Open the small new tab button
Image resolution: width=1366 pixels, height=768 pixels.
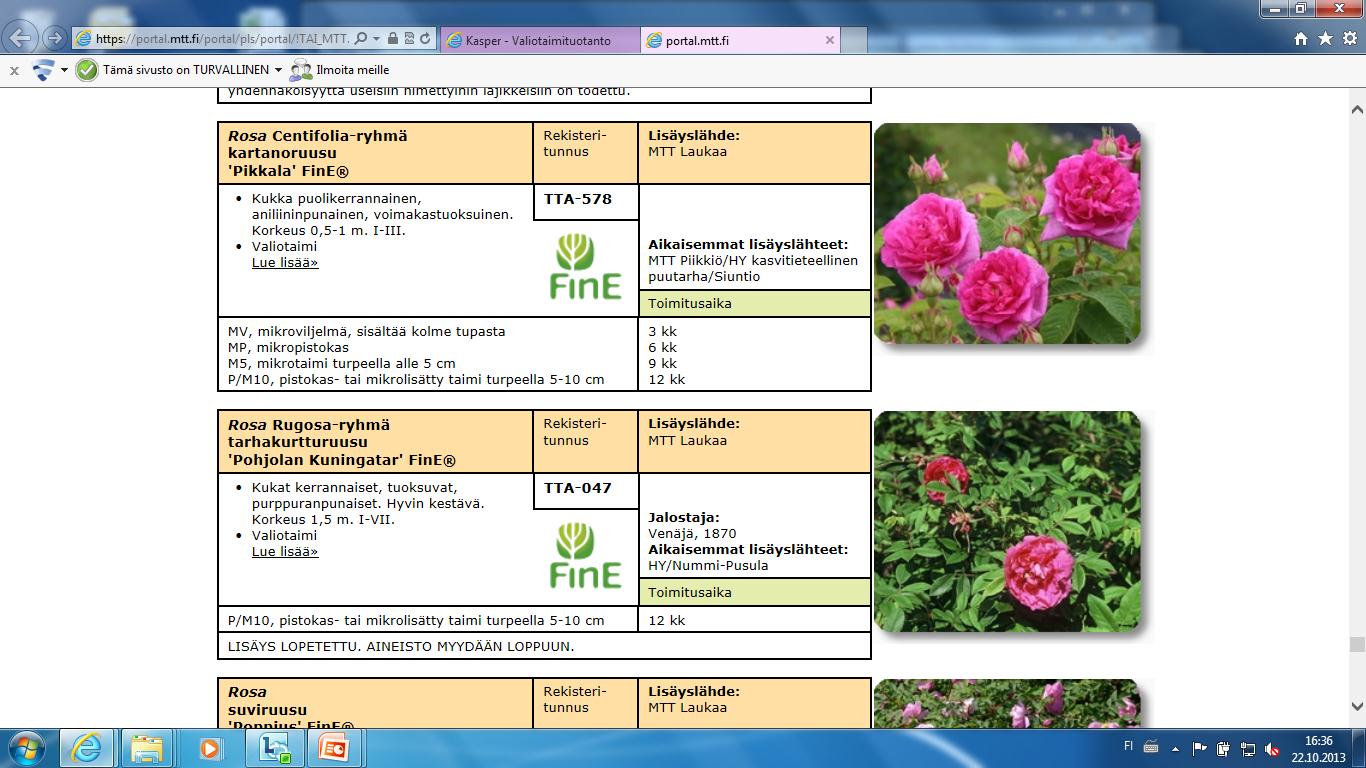point(852,40)
